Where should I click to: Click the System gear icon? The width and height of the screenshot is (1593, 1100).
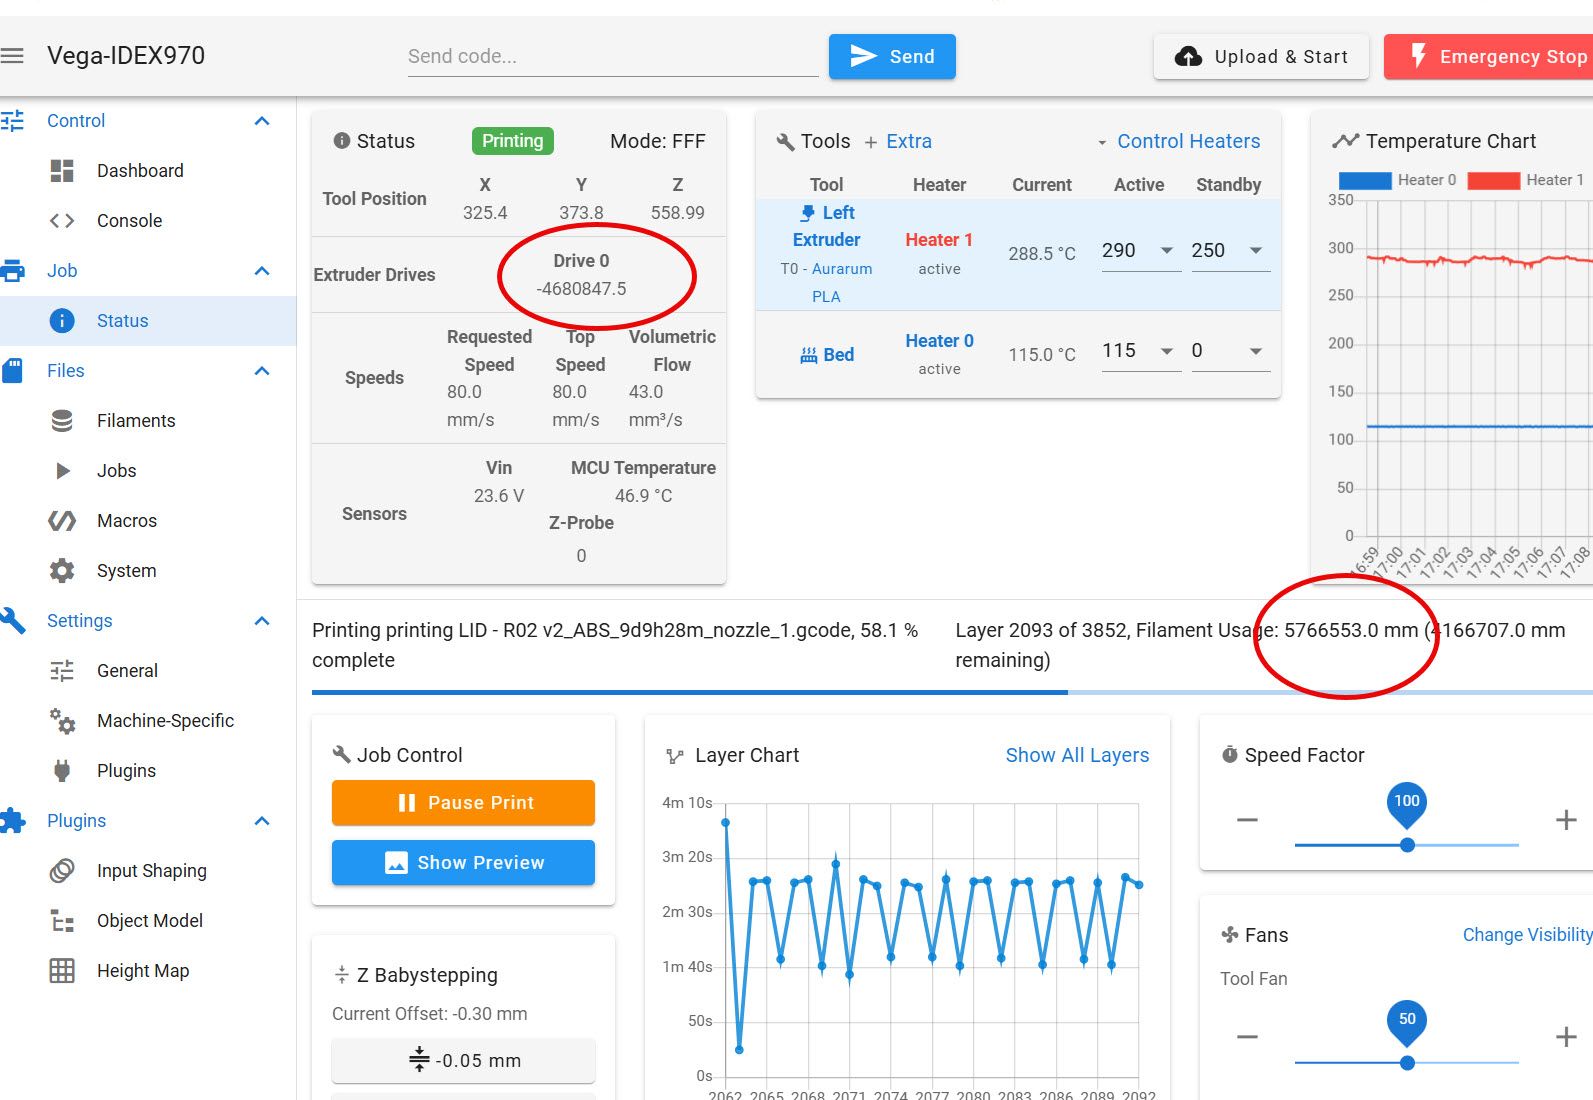tap(62, 571)
